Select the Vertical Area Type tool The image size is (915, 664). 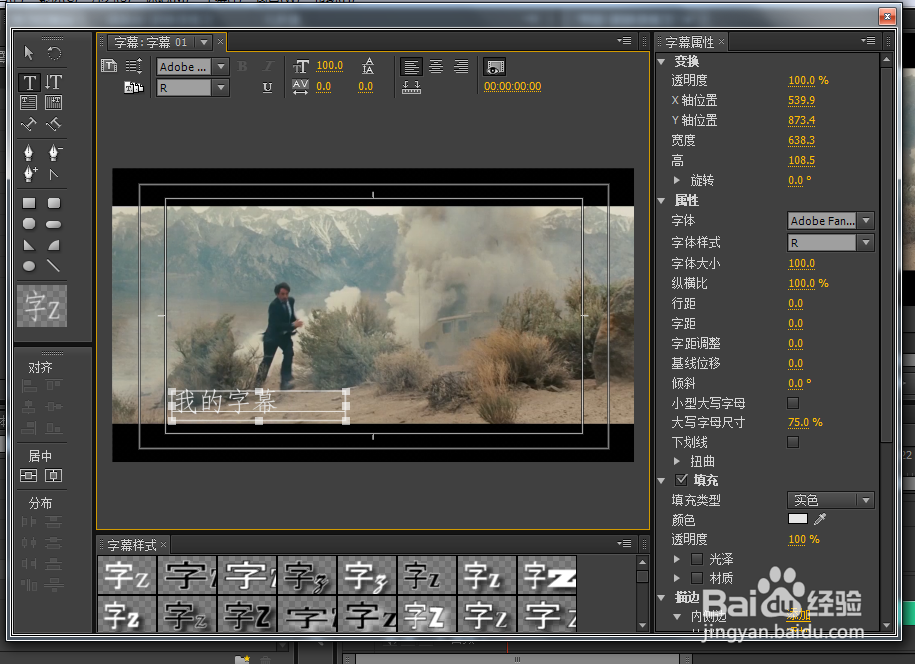(54, 103)
